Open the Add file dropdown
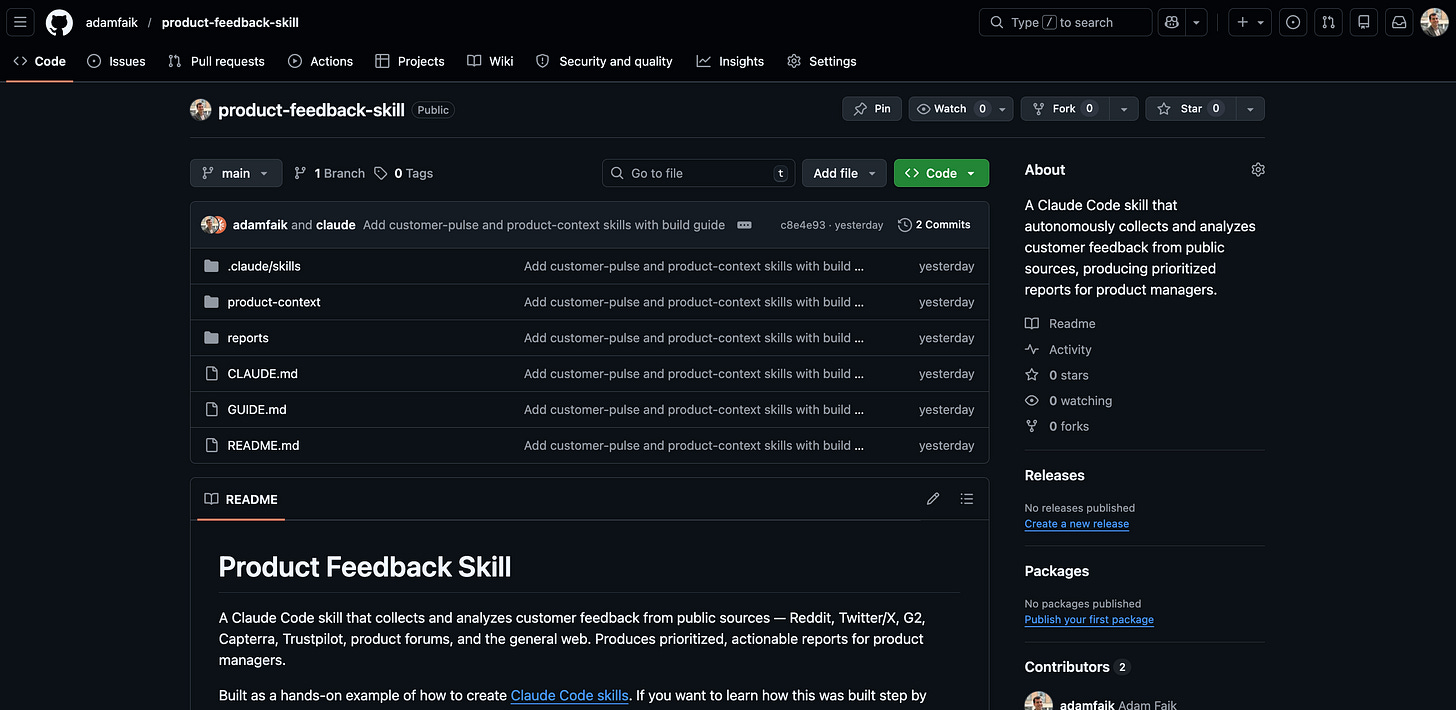The width and height of the screenshot is (1456, 710). (x=843, y=172)
